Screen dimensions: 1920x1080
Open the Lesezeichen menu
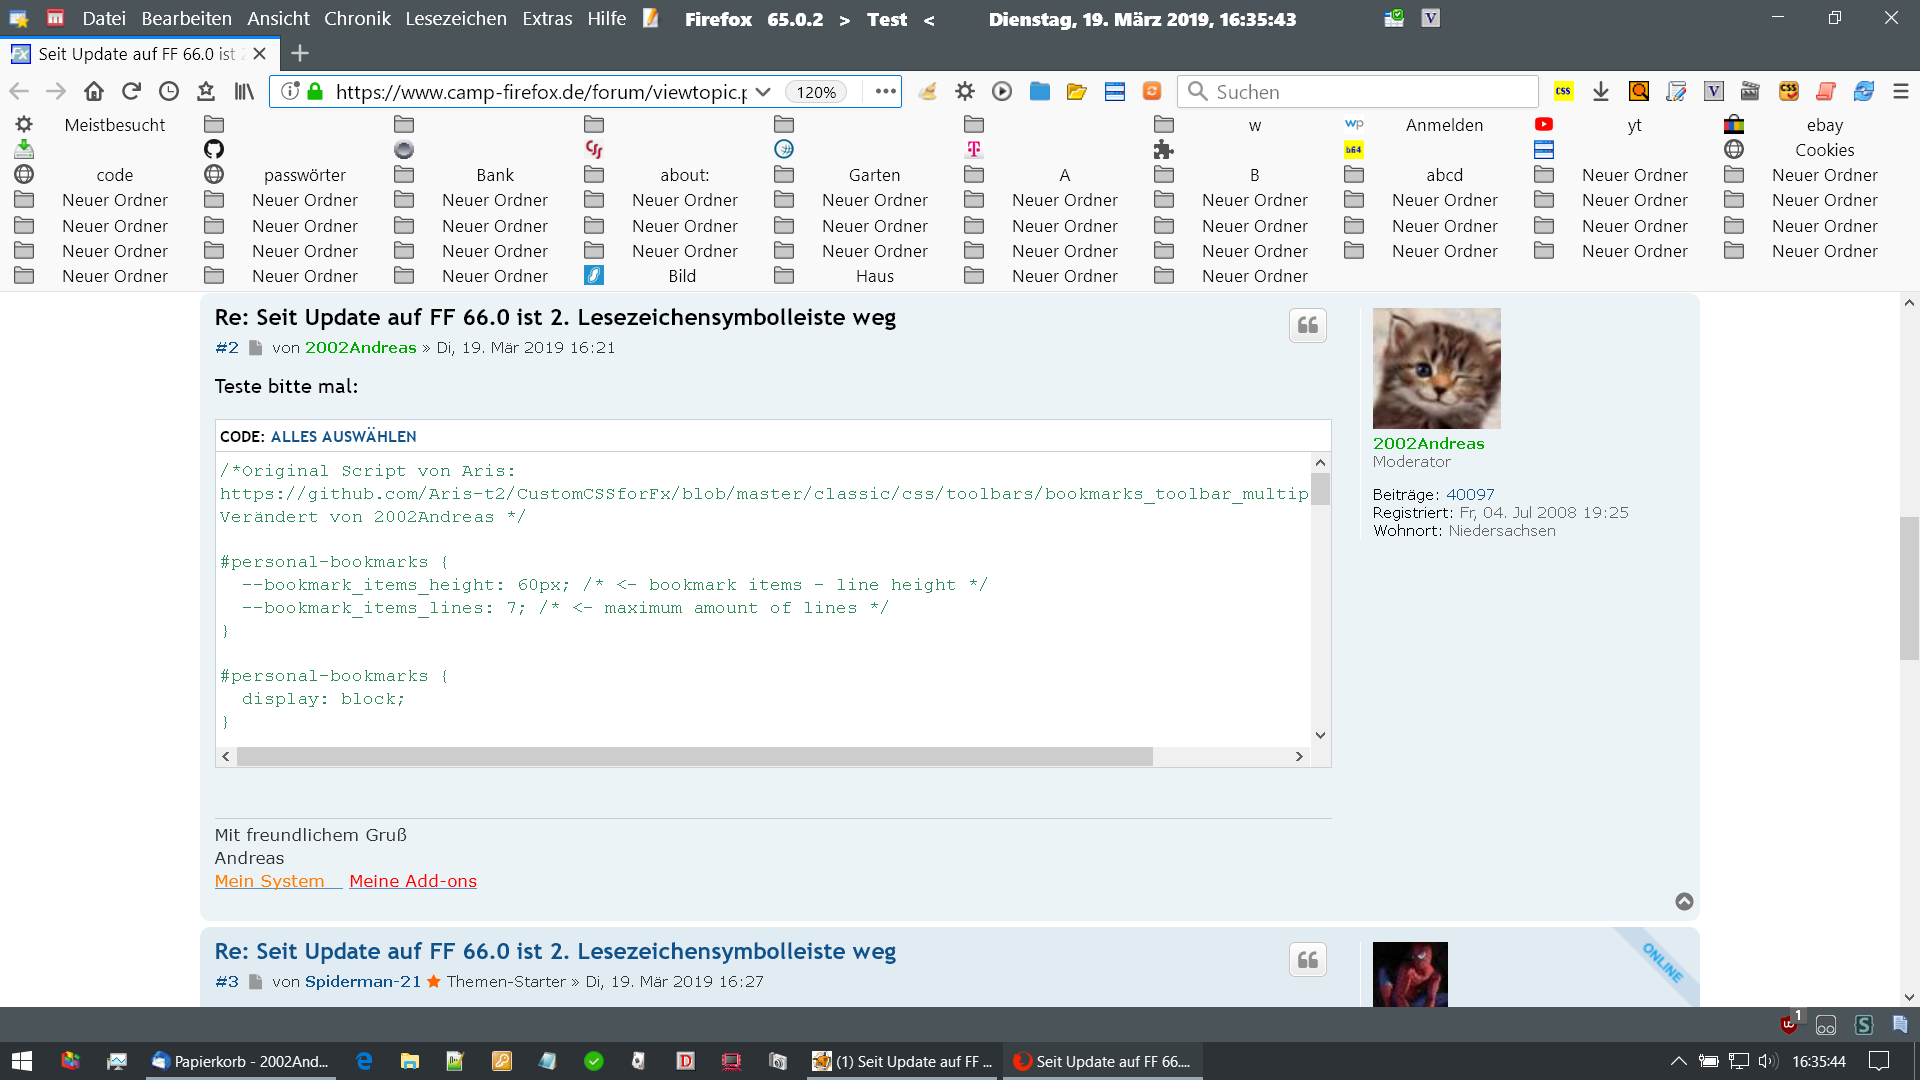pos(455,18)
